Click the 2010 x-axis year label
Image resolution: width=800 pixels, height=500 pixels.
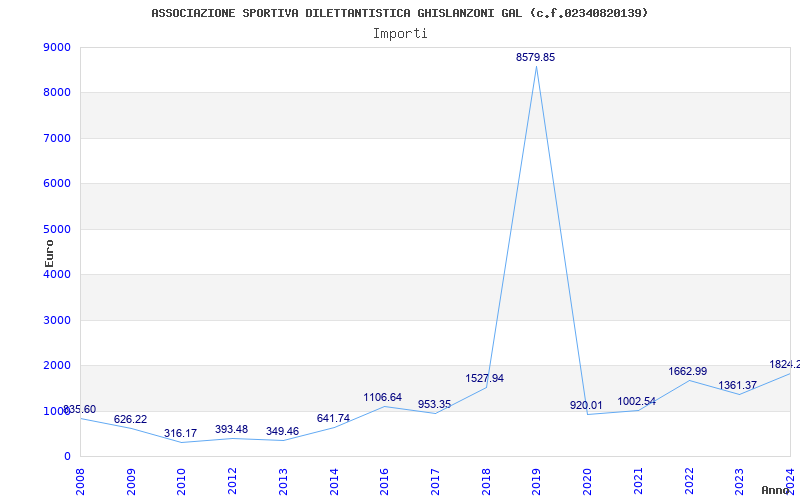point(182,481)
